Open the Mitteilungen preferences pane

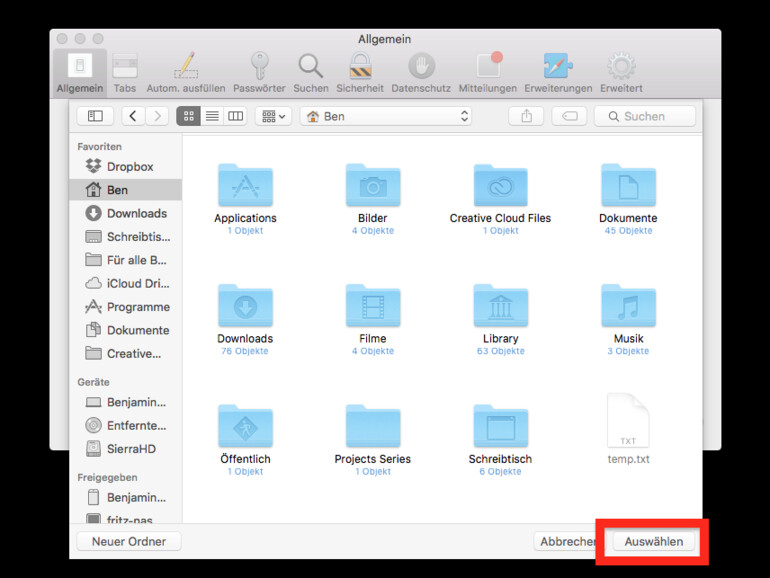coord(488,73)
